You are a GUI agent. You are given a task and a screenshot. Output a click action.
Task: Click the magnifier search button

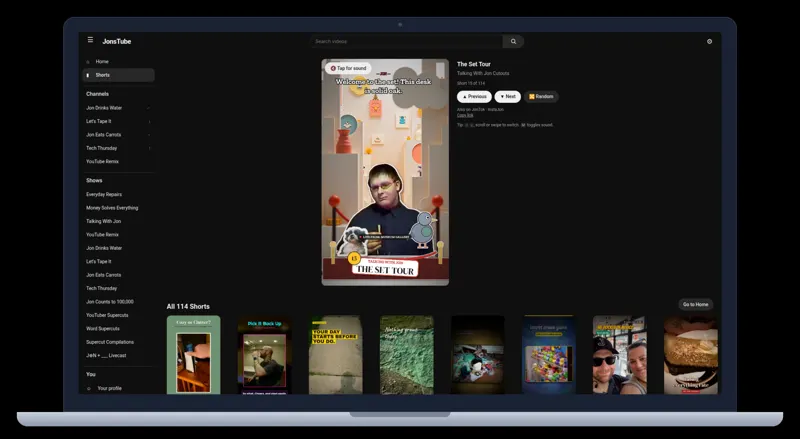tap(513, 41)
